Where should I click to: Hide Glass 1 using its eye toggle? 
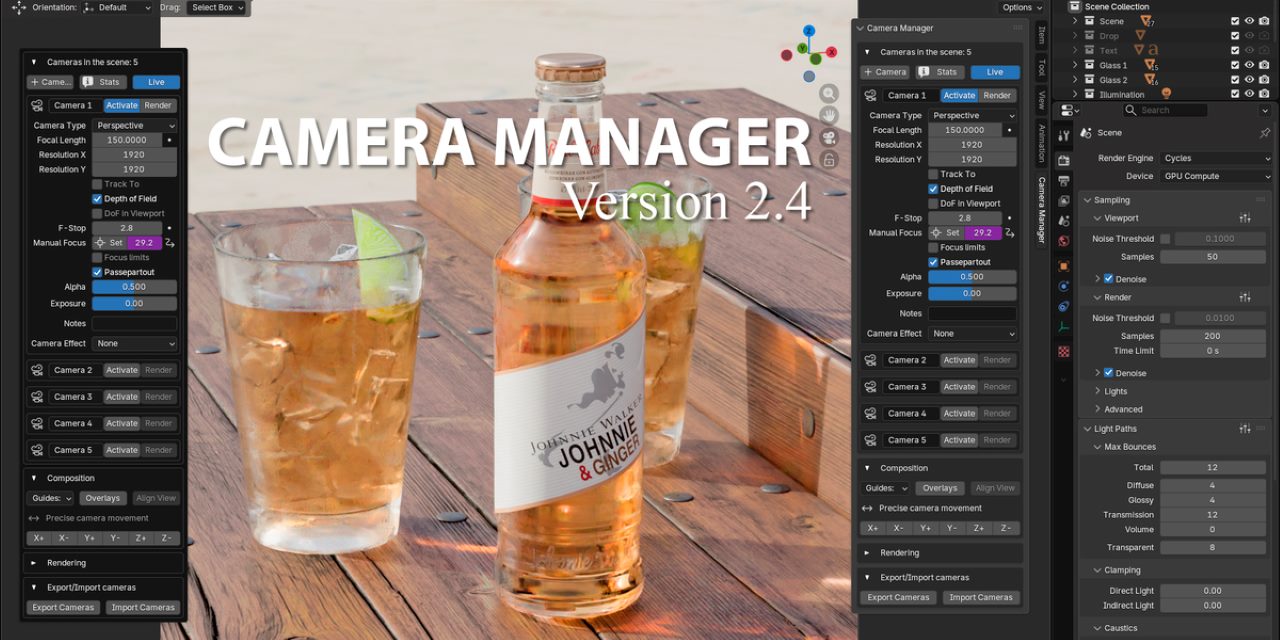click(1249, 64)
